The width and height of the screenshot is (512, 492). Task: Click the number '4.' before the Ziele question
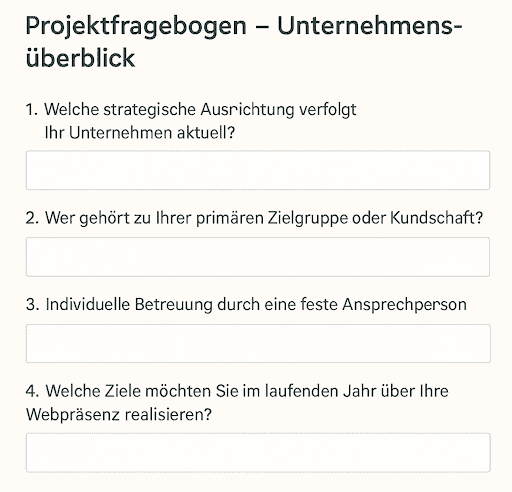pyautogui.click(x=32, y=391)
